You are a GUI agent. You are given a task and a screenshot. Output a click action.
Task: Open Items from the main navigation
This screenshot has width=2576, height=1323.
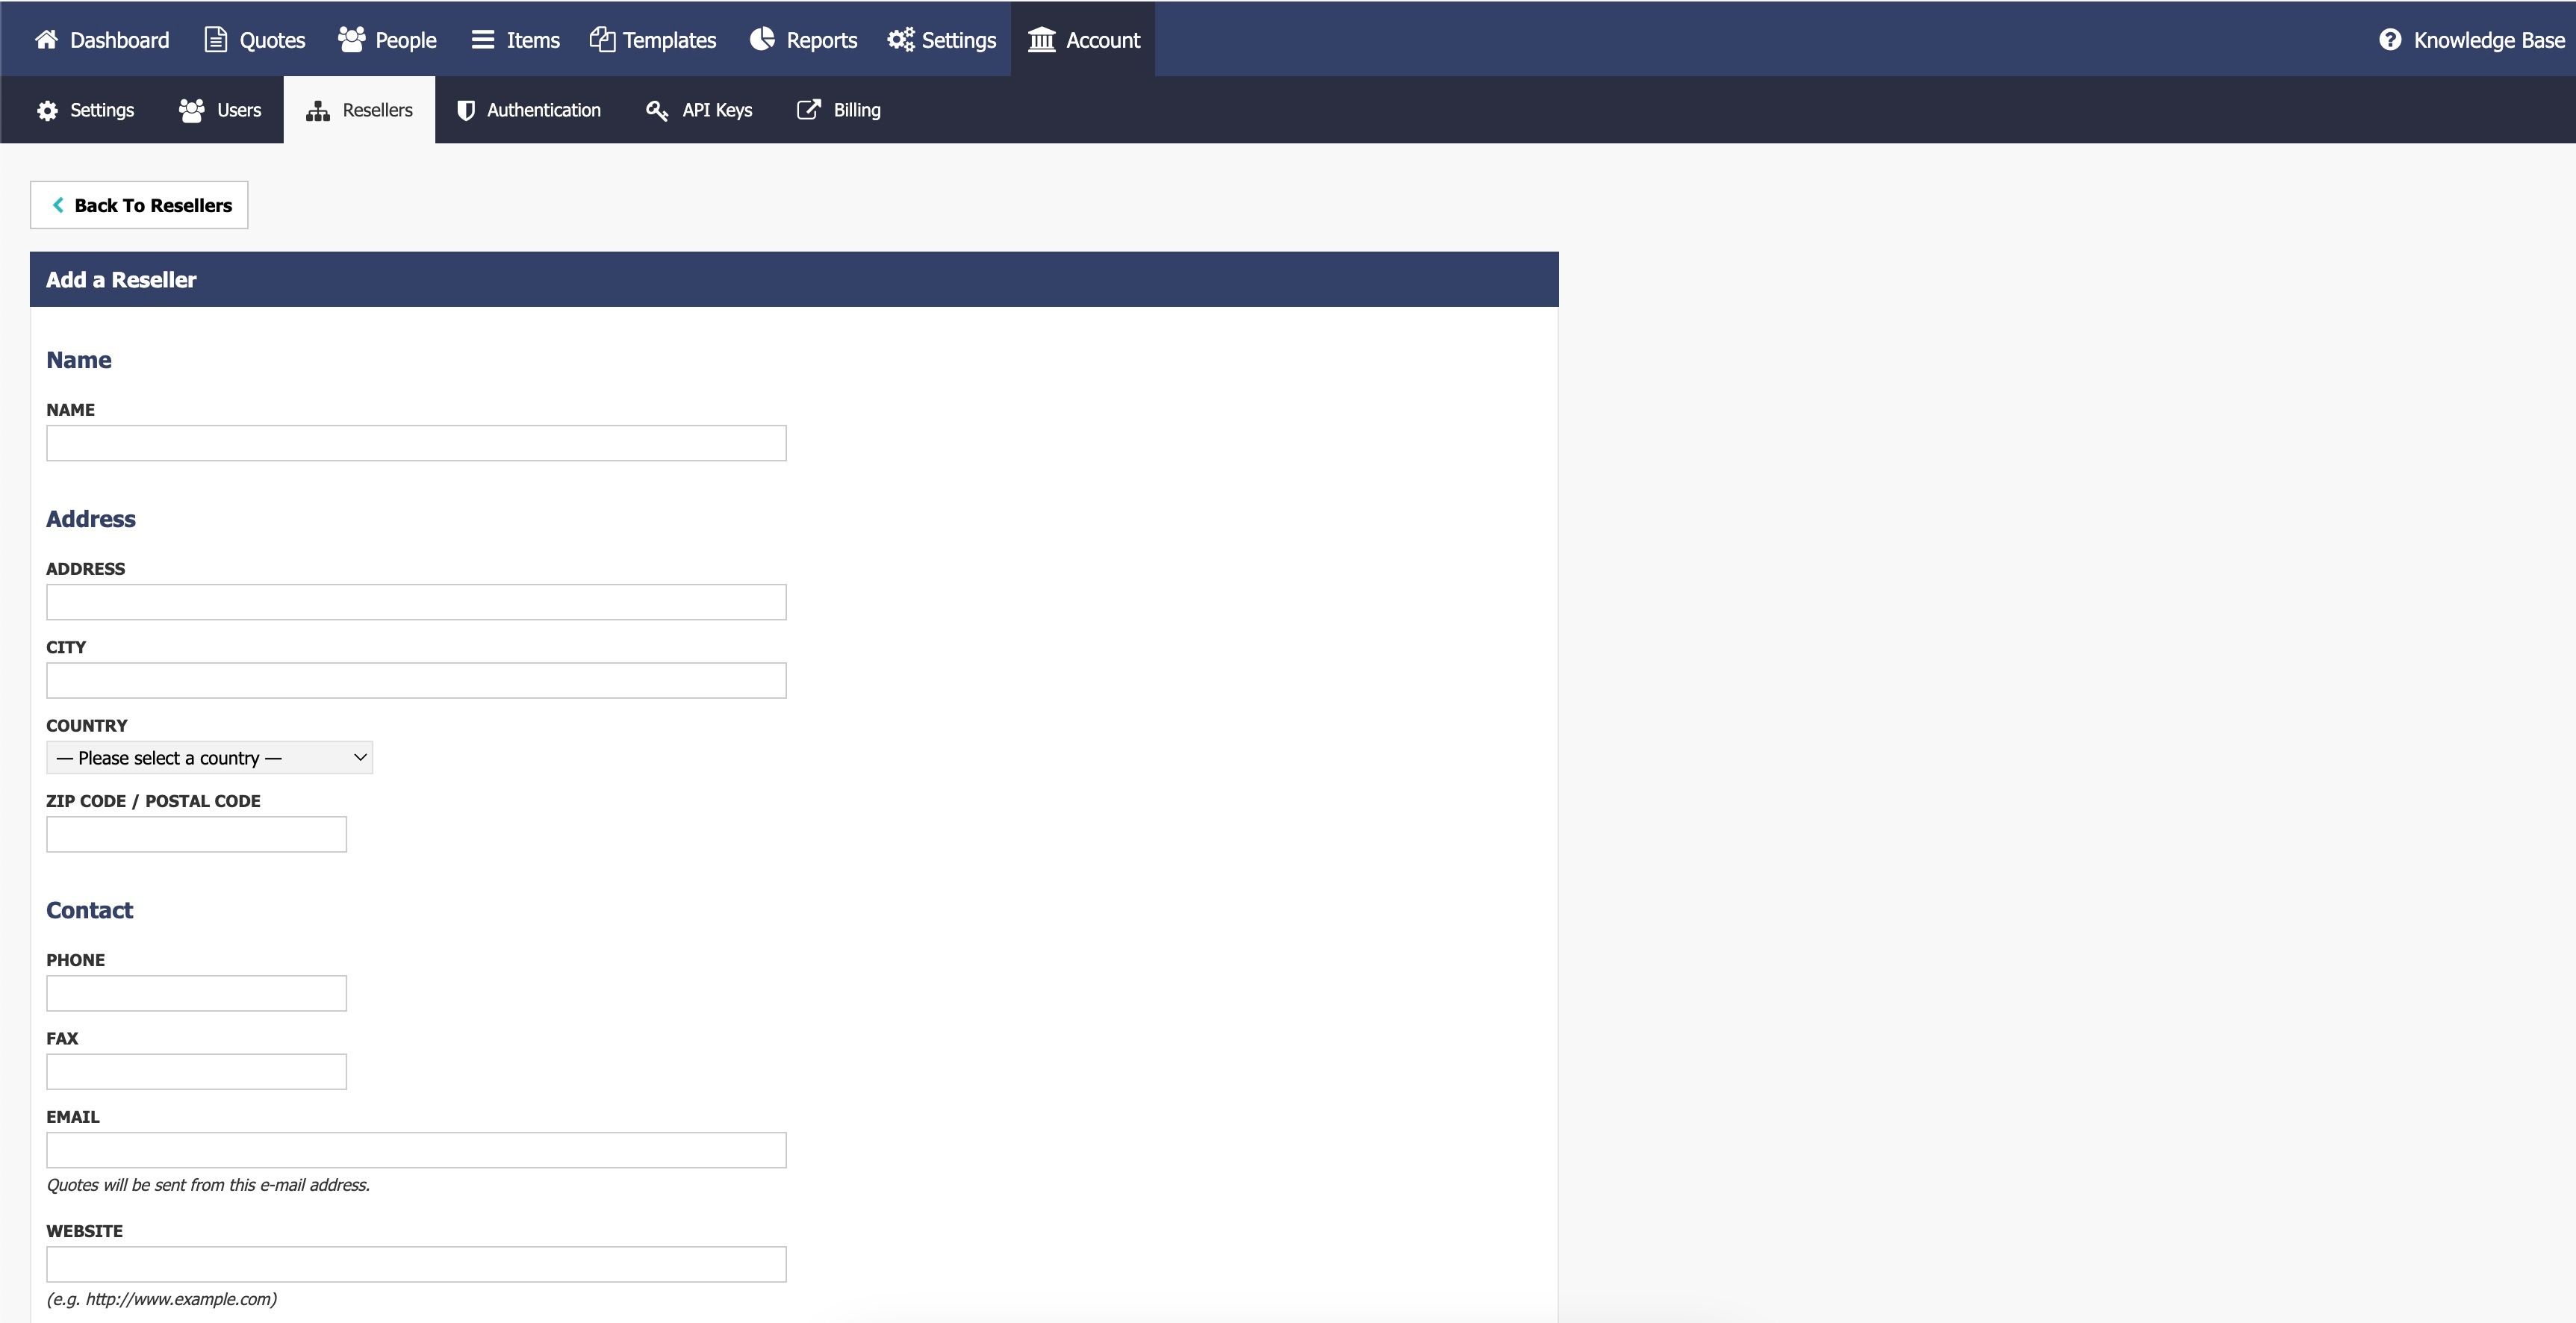tap(516, 39)
